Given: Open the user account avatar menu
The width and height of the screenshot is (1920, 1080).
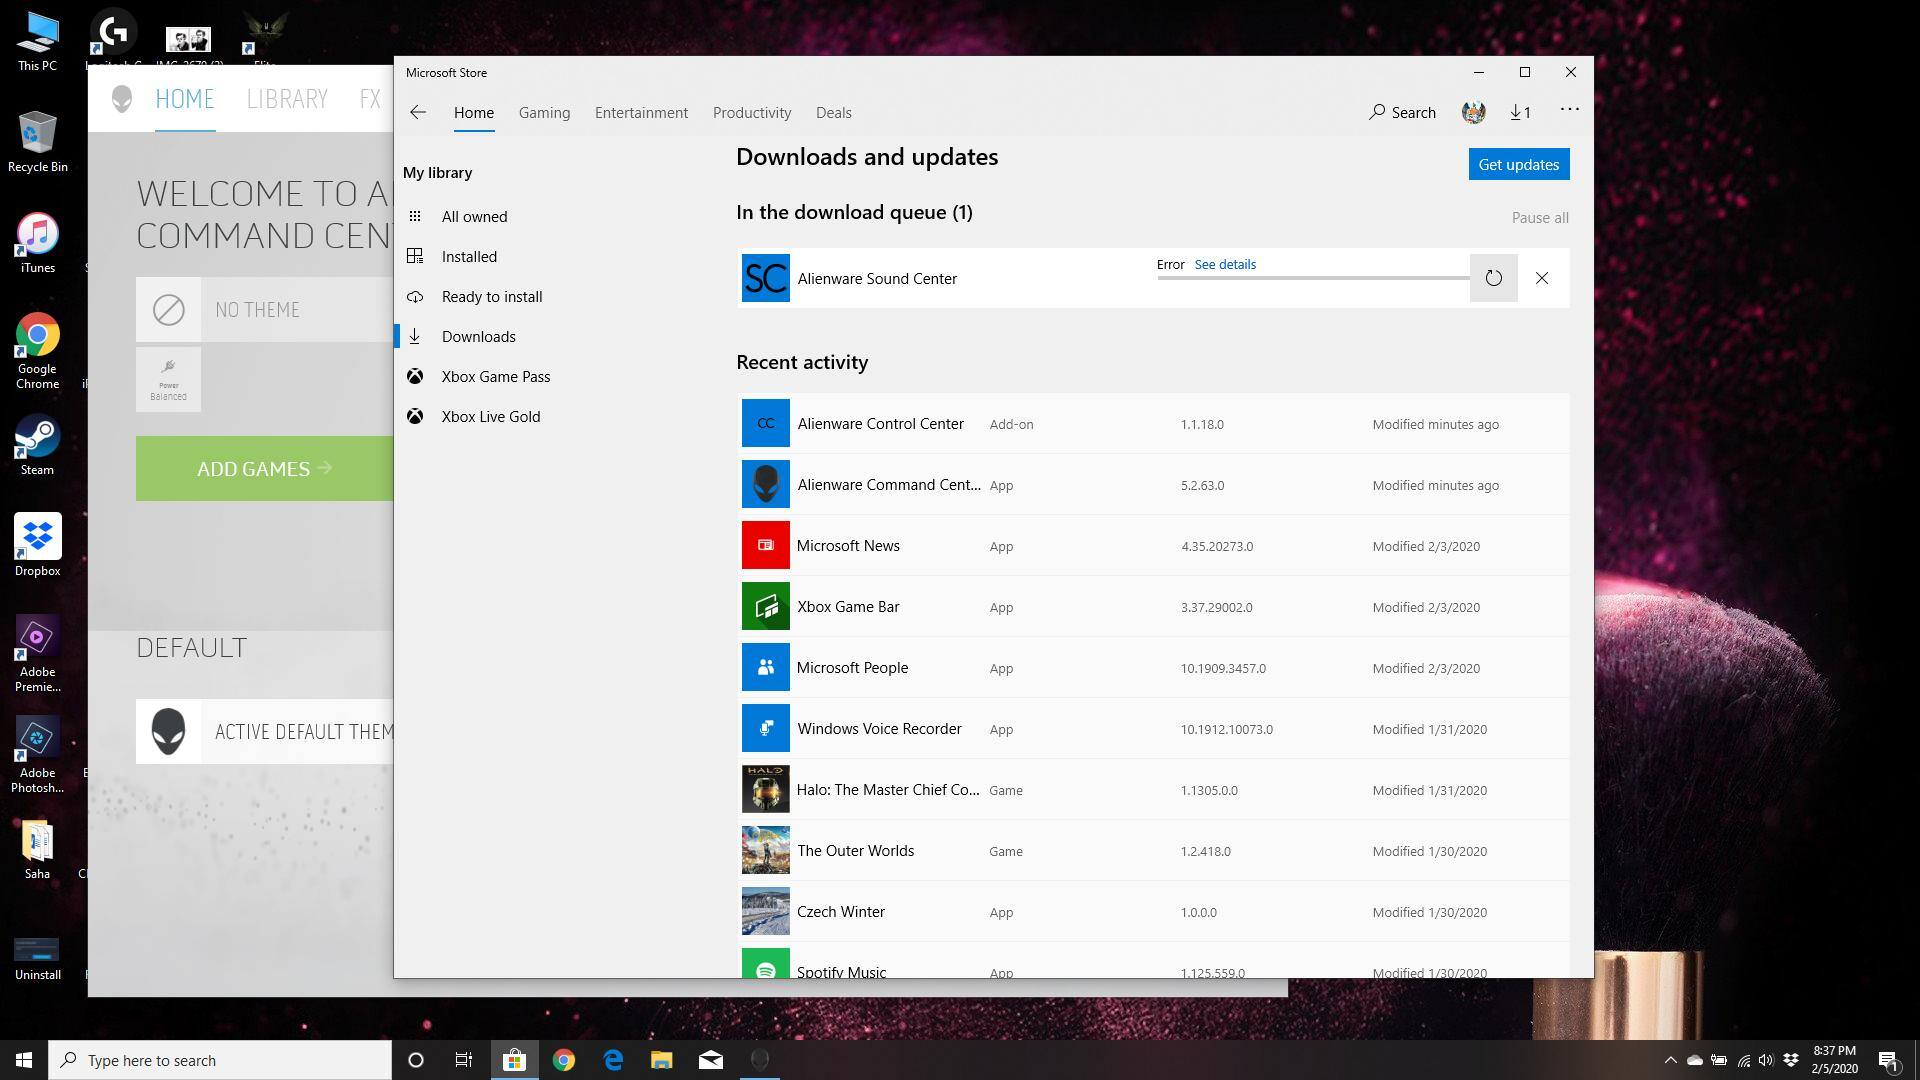Looking at the screenshot, I should [1473, 112].
